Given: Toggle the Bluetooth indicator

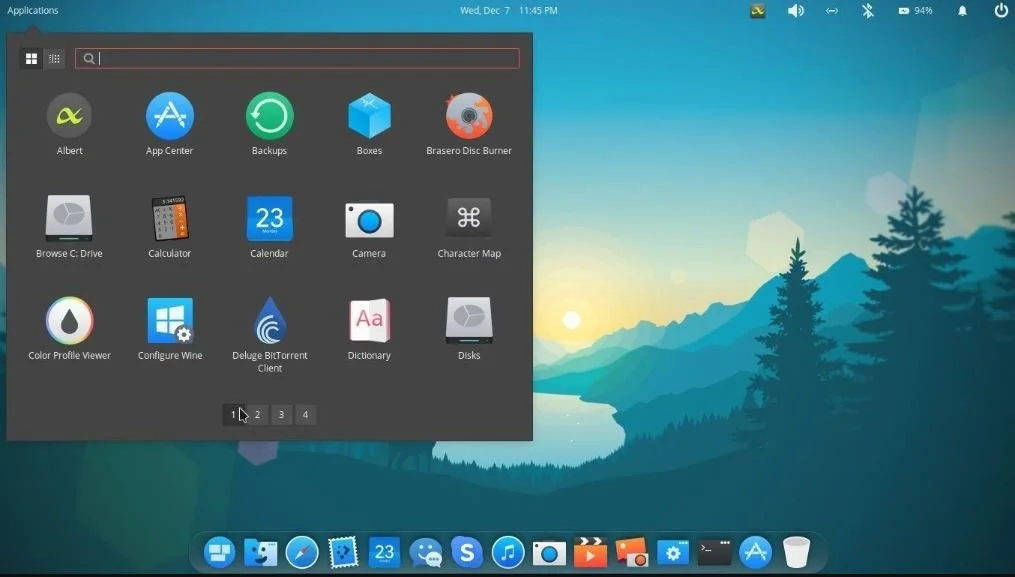Looking at the screenshot, I should pos(867,11).
